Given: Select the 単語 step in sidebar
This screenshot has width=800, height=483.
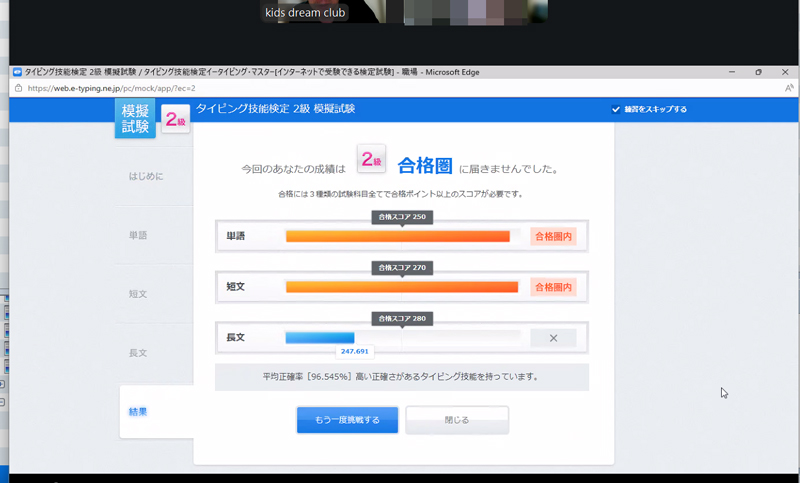Looking at the screenshot, I should tap(138, 235).
